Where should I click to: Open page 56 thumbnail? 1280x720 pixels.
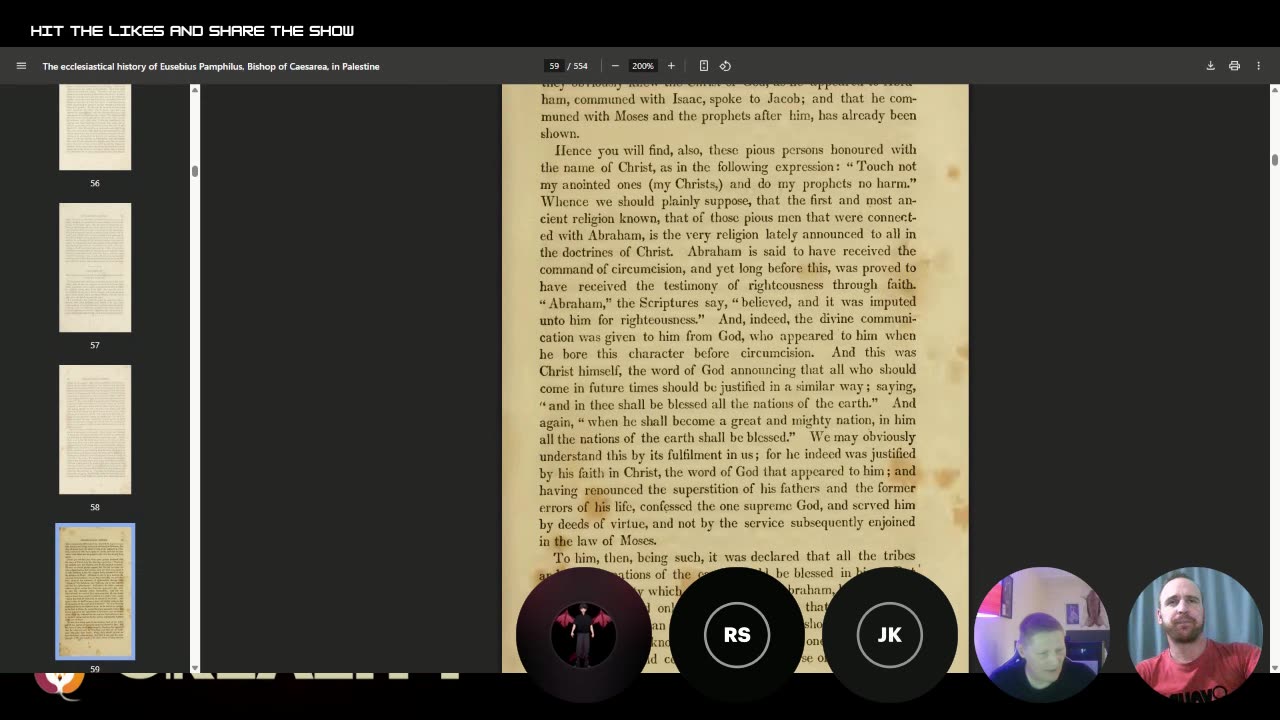click(95, 127)
